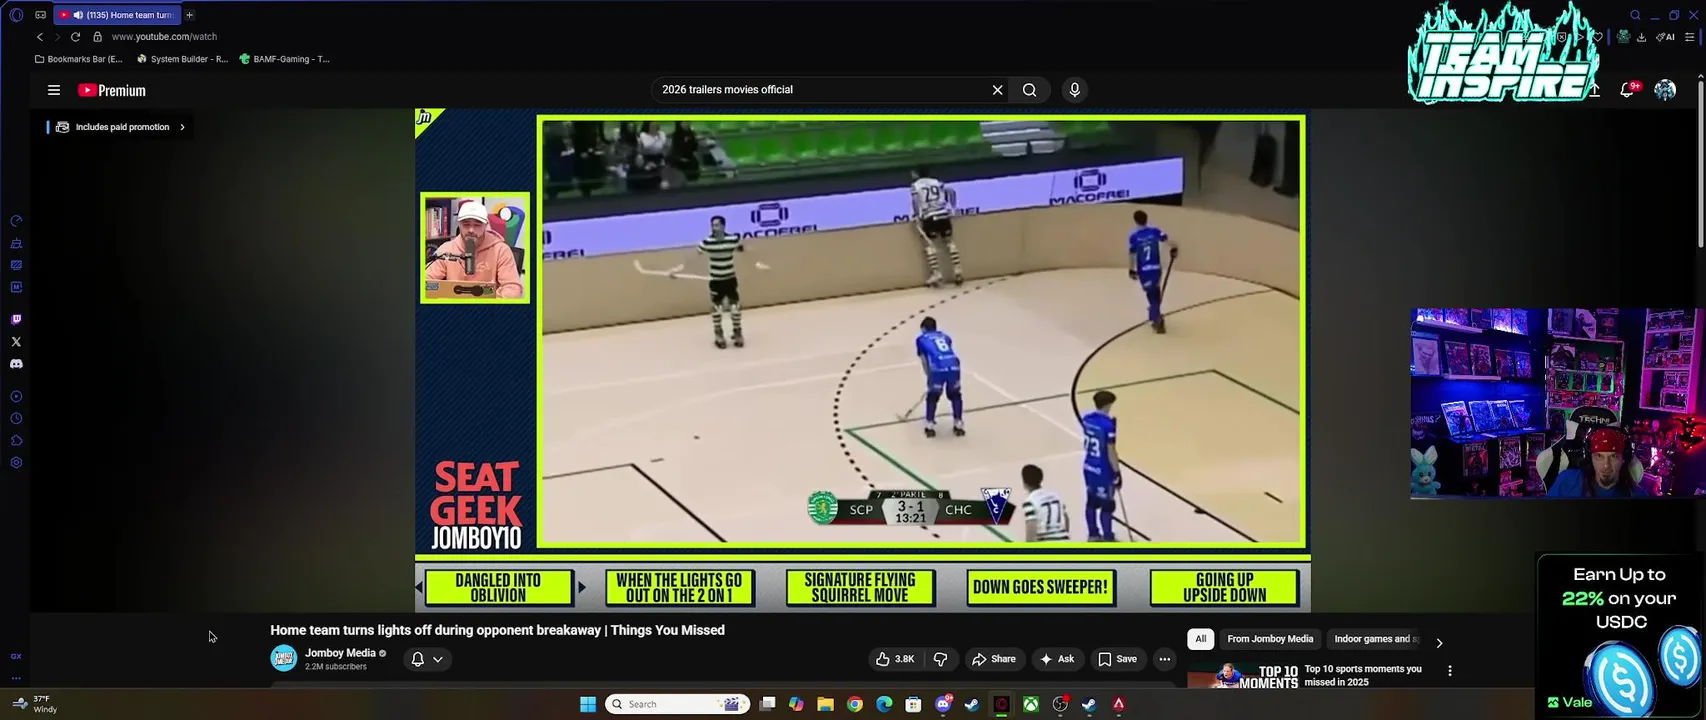Open Twitch in the Opera sidebar
1706x720 pixels.
[16, 320]
